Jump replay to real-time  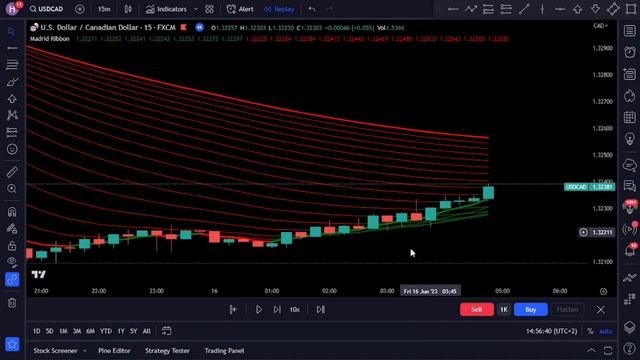(320, 310)
